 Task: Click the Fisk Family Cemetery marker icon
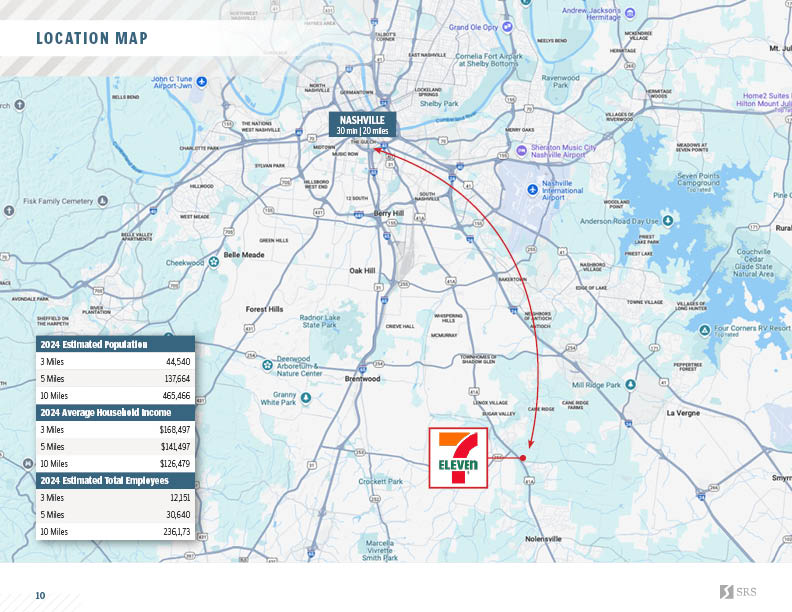(x=103, y=200)
